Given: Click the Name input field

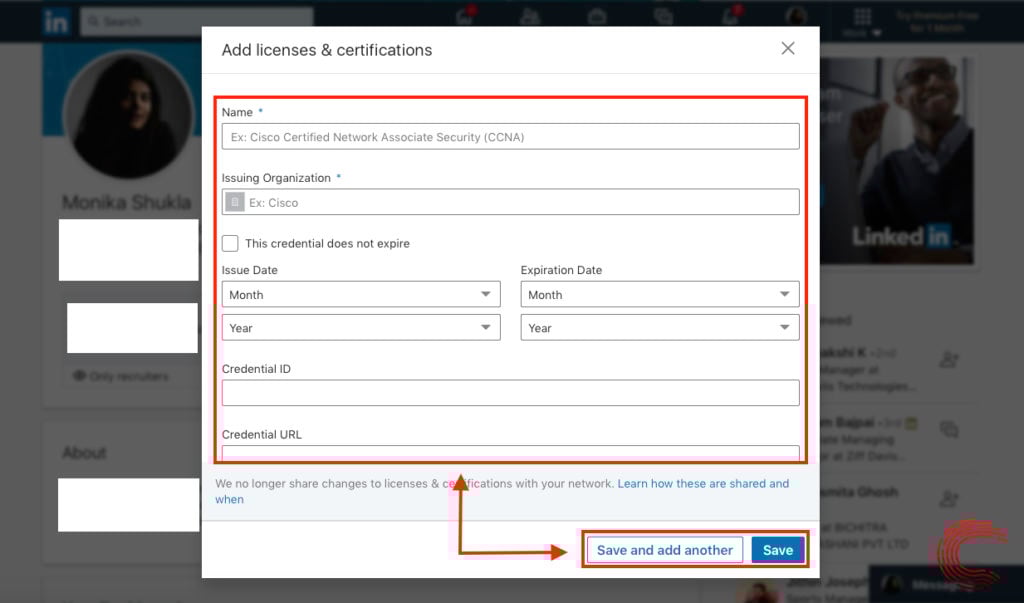Looking at the screenshot, I should click(510, 137).
